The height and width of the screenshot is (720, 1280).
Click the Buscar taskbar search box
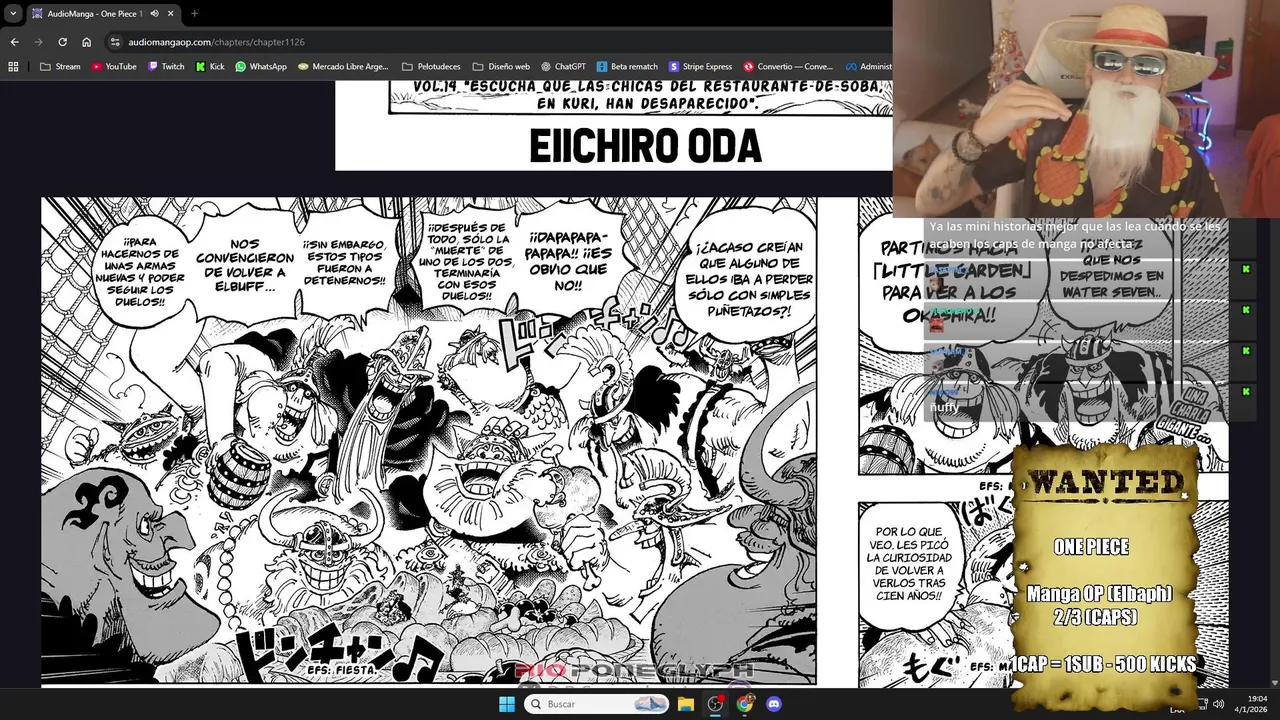(x=598, y=704)
